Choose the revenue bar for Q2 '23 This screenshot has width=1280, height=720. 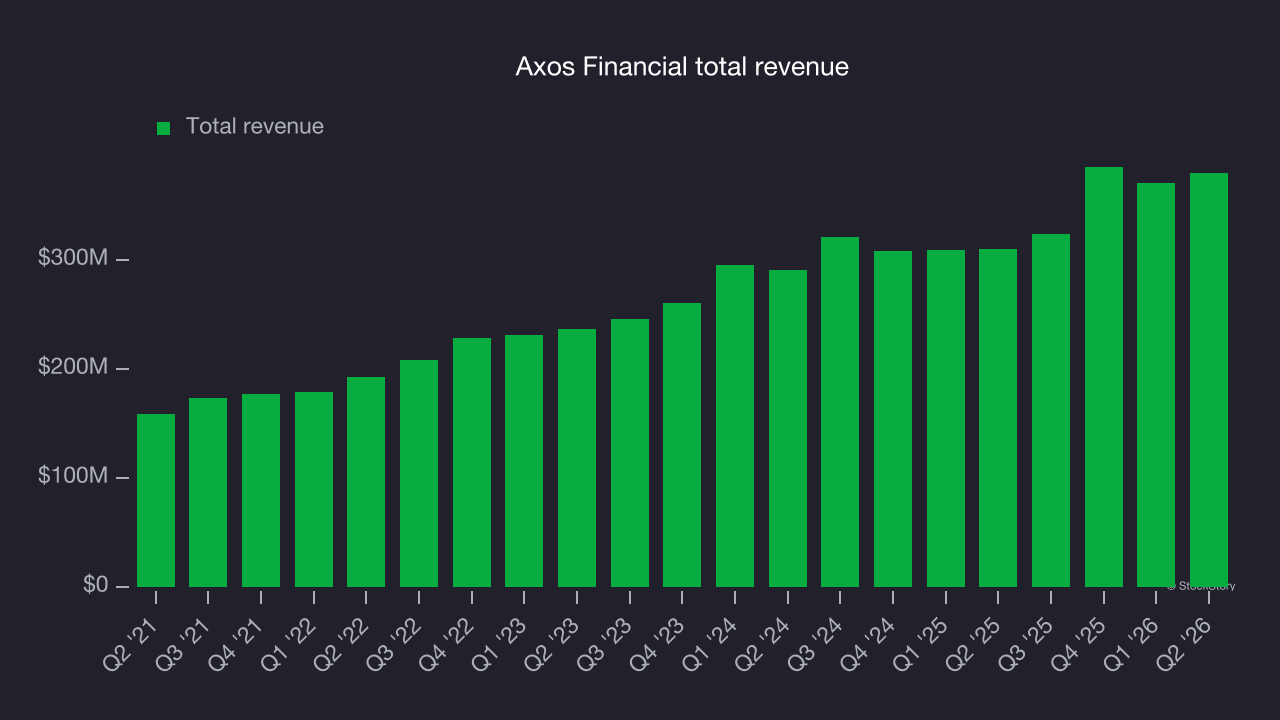click(x=577, y=458)
